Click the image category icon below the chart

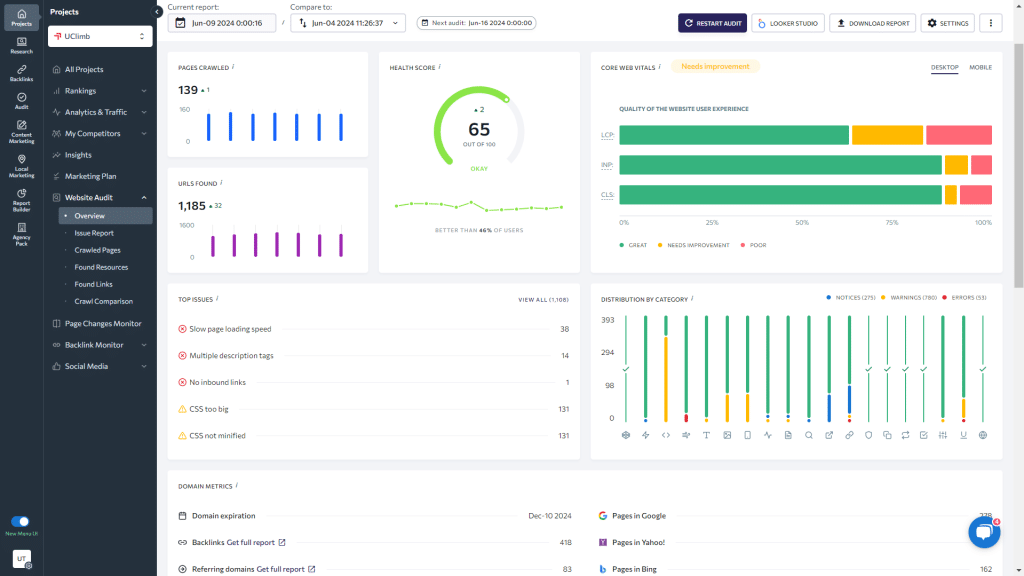(x=728, y=434)
